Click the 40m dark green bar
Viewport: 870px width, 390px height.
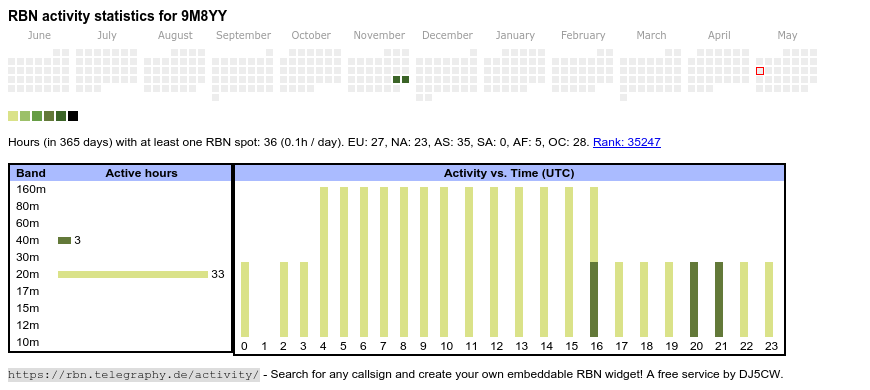pyautogui.click(x=64, y=240)
